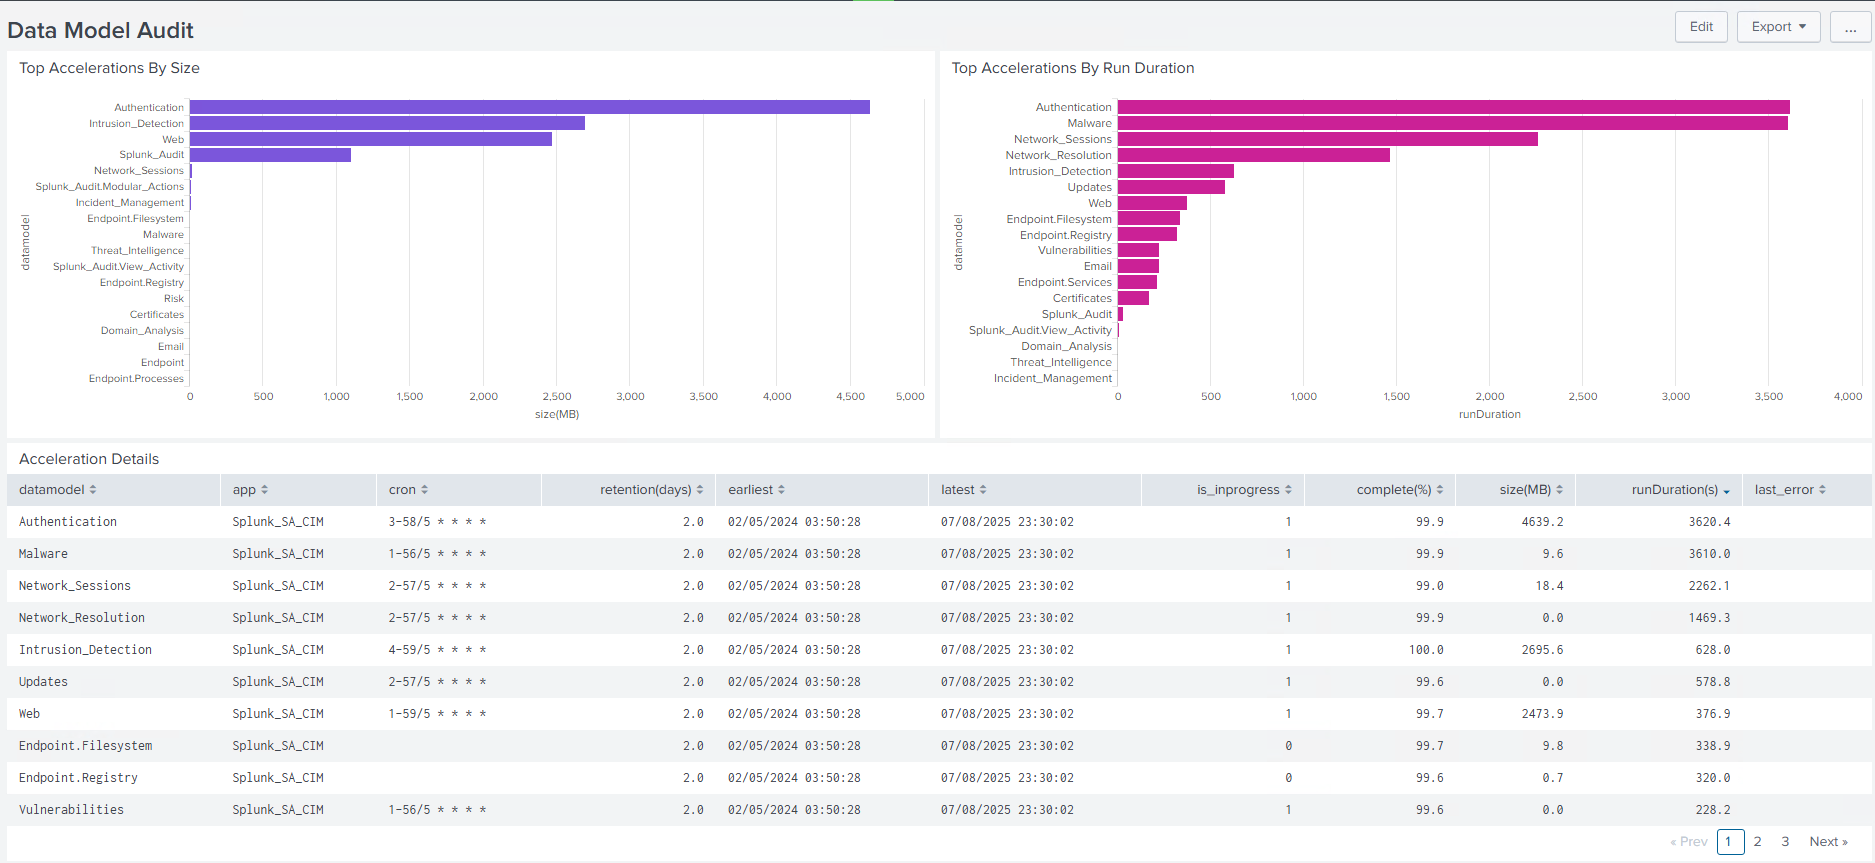This screenshot has height=863, width=1875.
Task: Click the Edit dashboard button
Action: [1701, 27]
